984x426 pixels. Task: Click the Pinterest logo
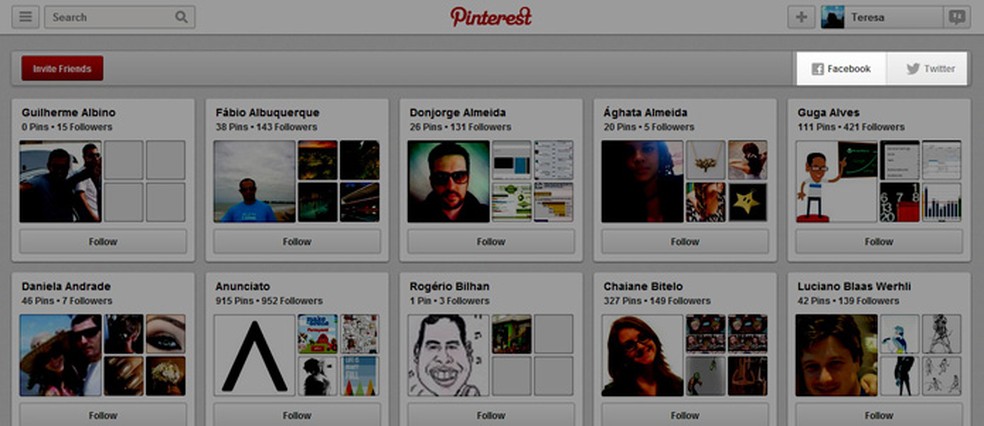click(x=491, y=17)
